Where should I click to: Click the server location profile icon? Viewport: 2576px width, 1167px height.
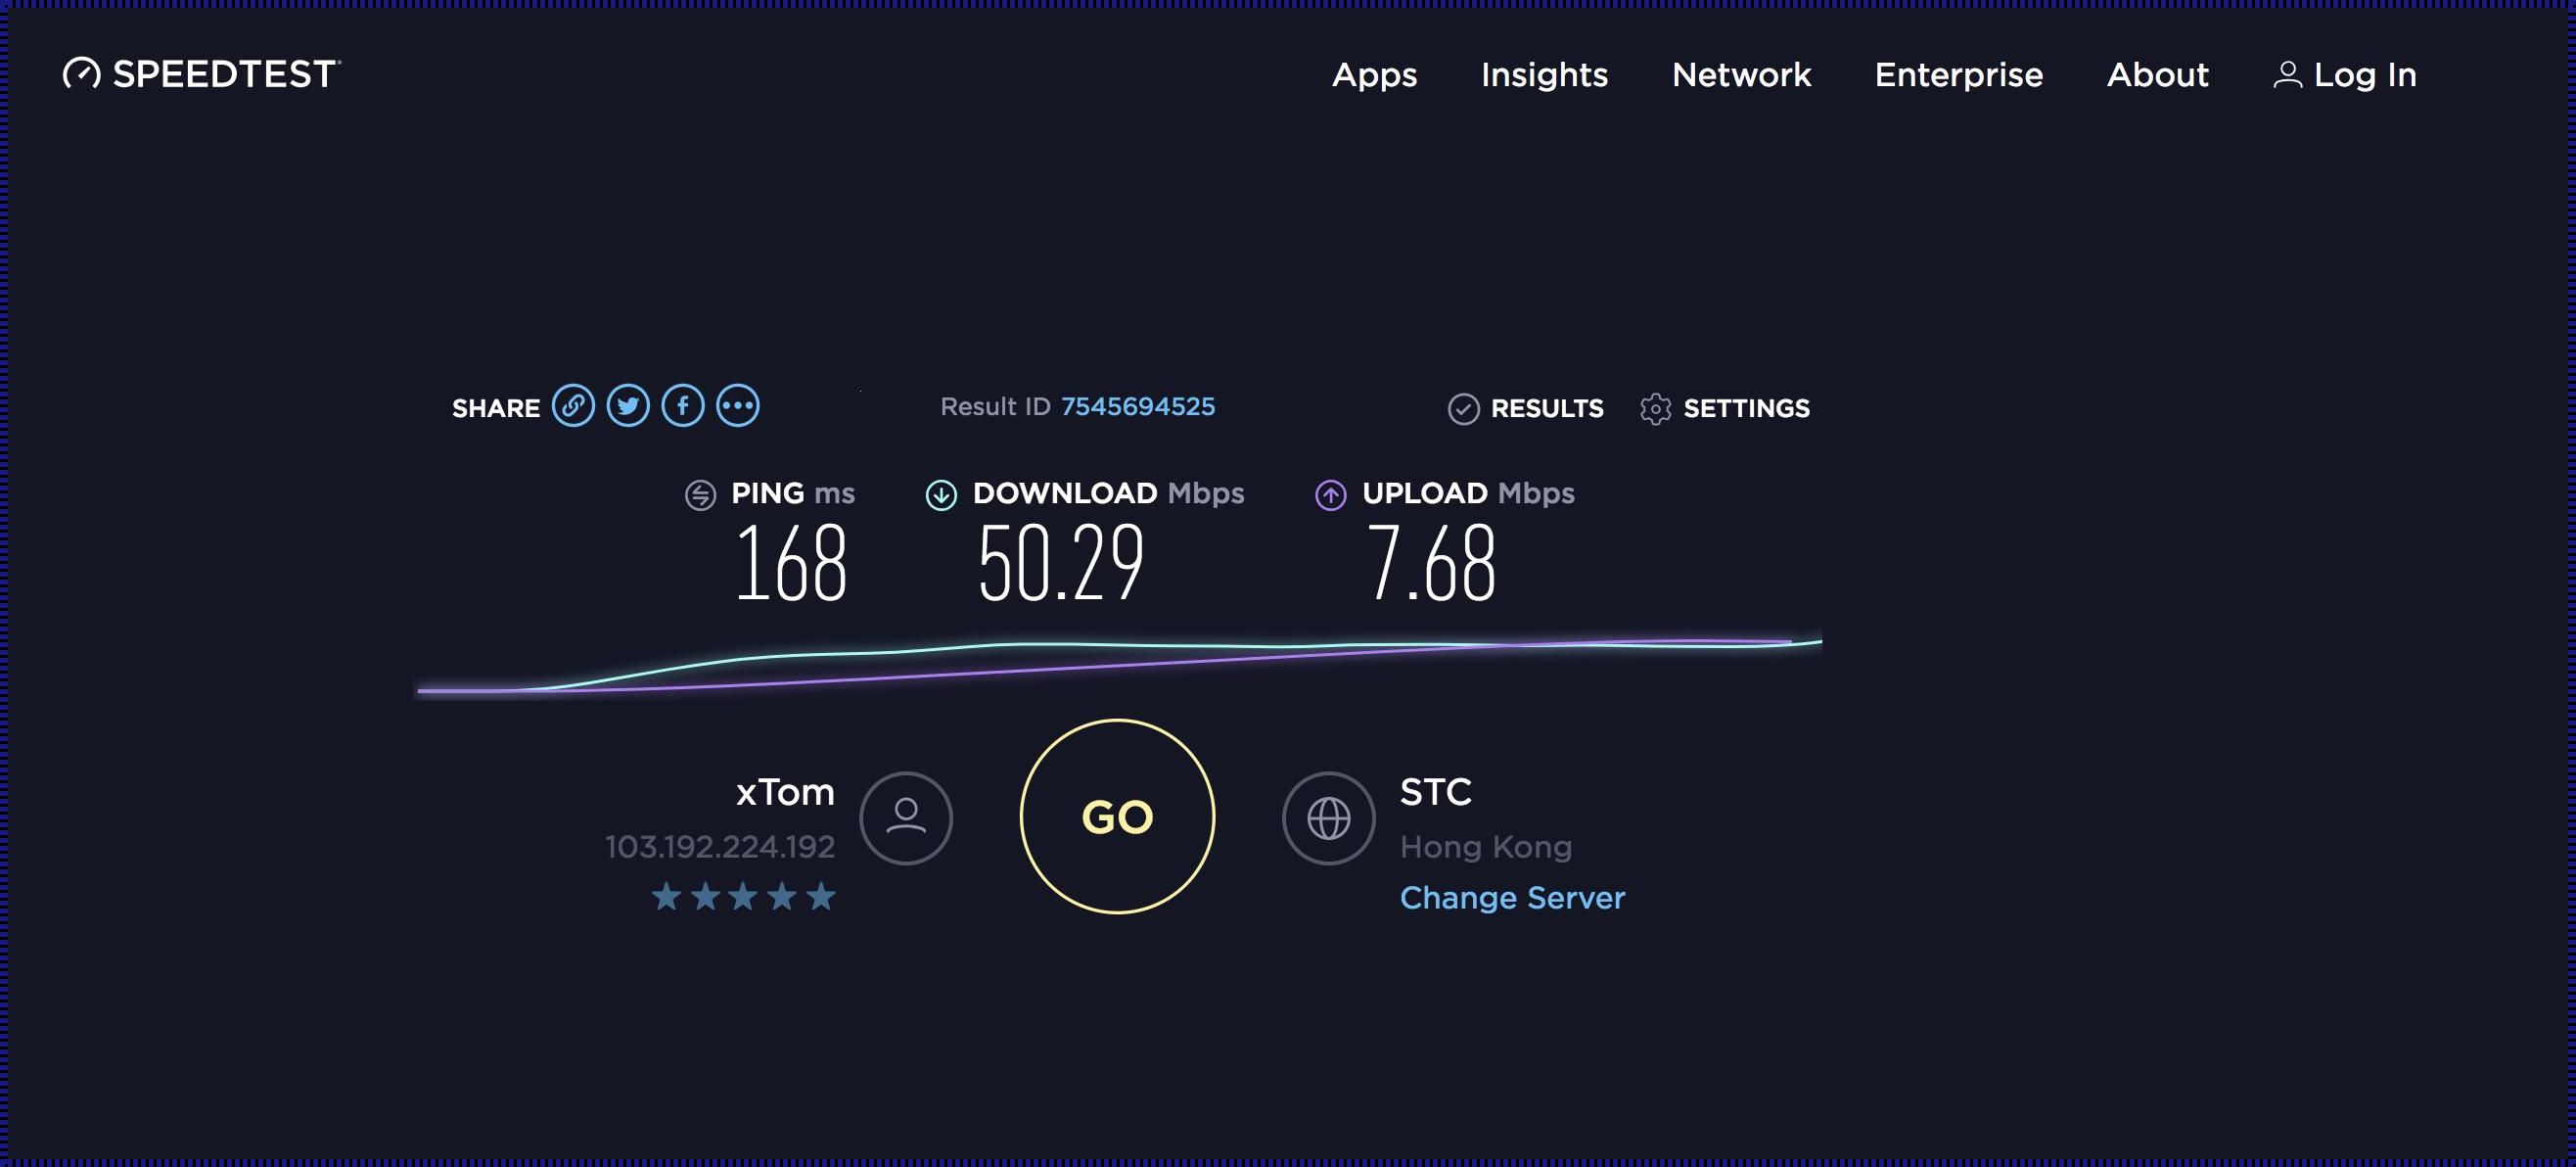coord(1327,817)
